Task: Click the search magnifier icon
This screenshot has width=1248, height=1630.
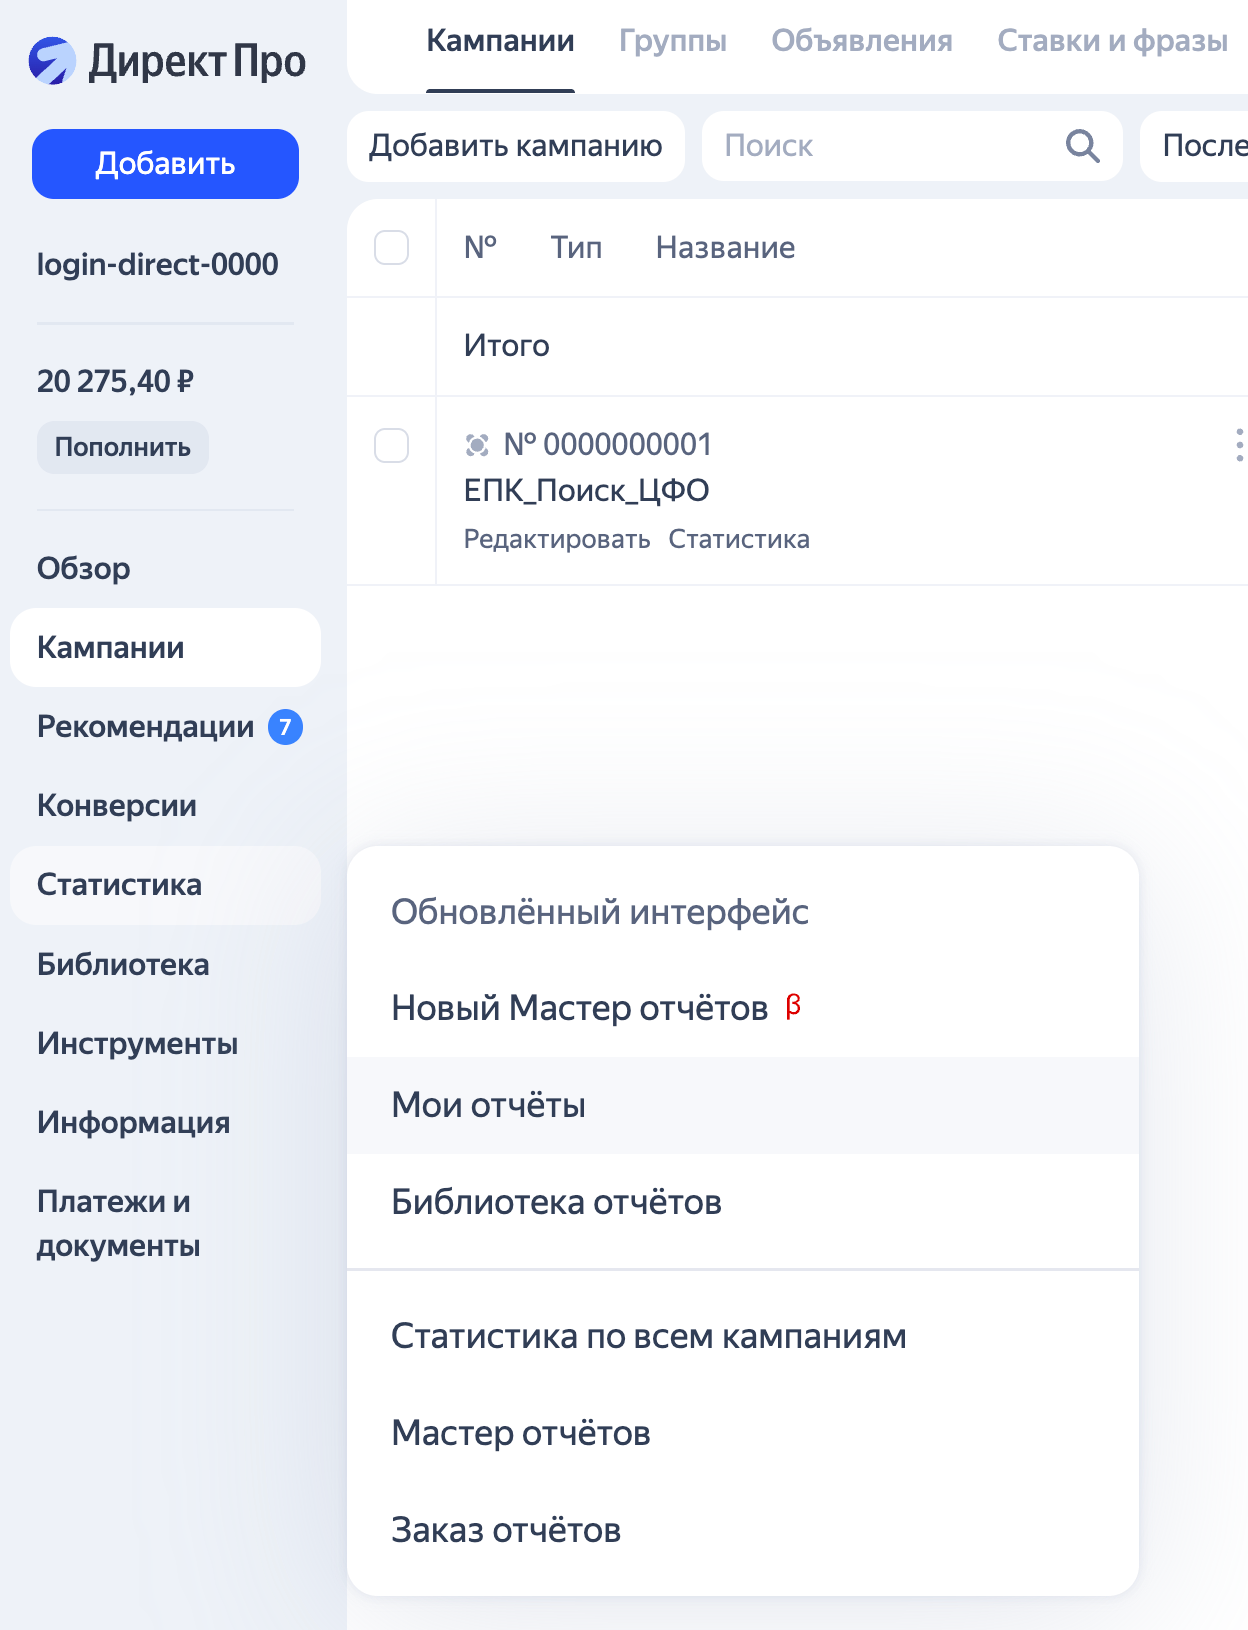Action: coord(1082,146)
